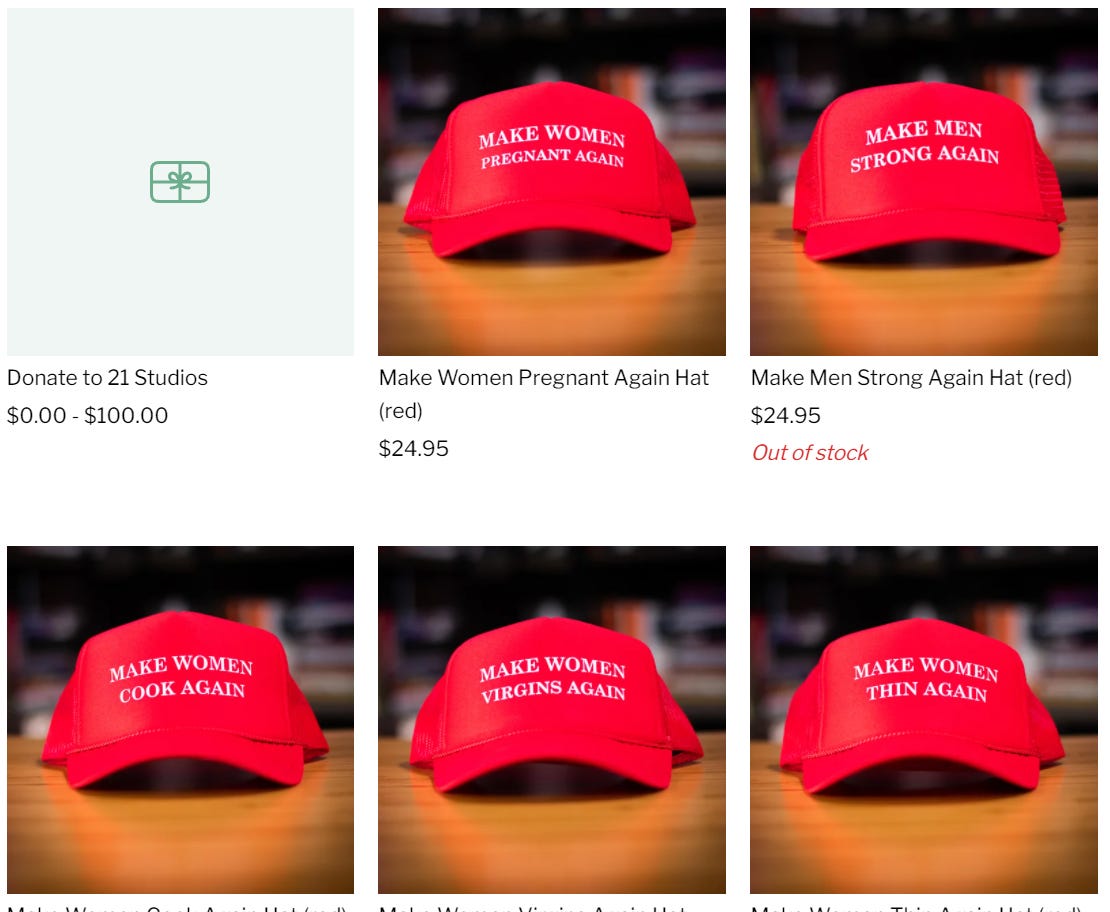Click the $0.00 - $100.00 donation price
The image size is (1110, 912).
pos(88,415)
